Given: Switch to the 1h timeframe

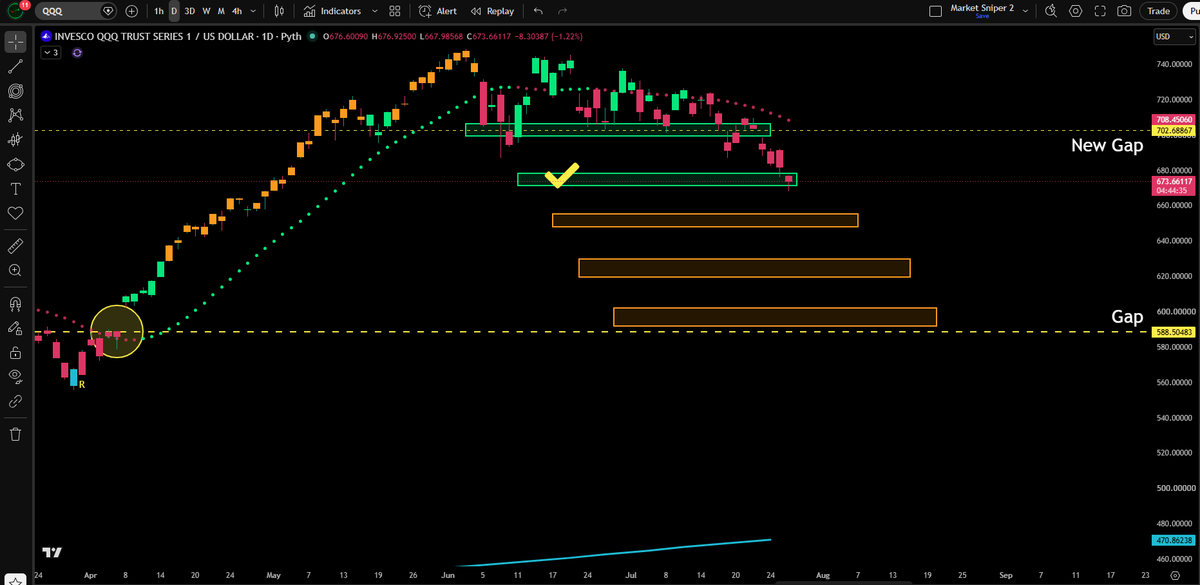Looking at the screenshot, I should pyautogui.click(x=159, y=11).
